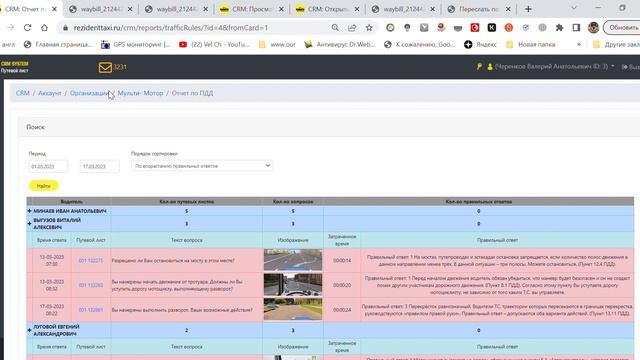Switch to the first waybill_2124 tab
This screenshot has width=640, height=360.
[100, 9]
